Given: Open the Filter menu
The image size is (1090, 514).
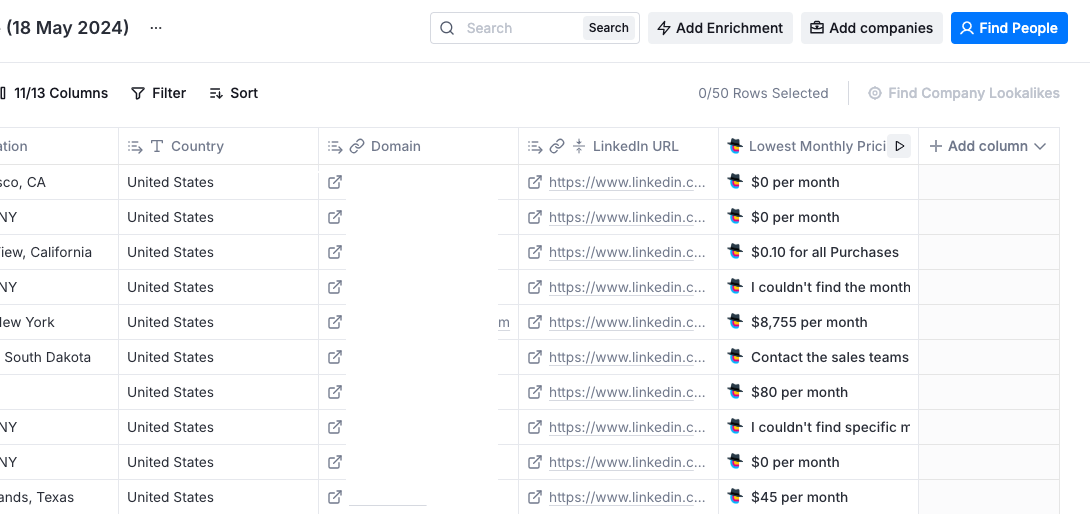Looking at the screenshot, I should (x=158, y=93).
